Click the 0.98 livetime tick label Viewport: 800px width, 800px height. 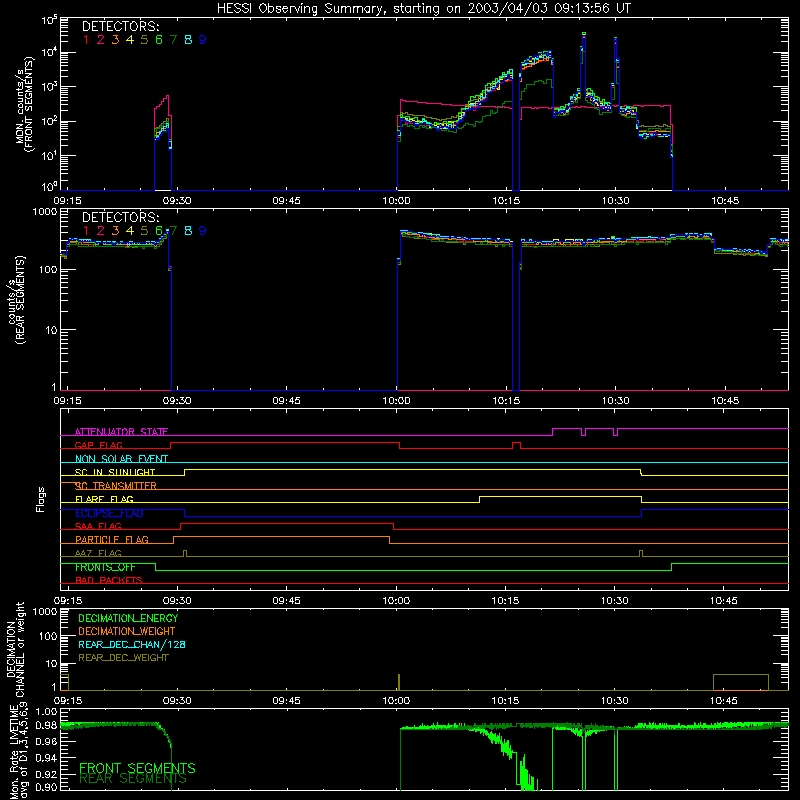[46, 726]
